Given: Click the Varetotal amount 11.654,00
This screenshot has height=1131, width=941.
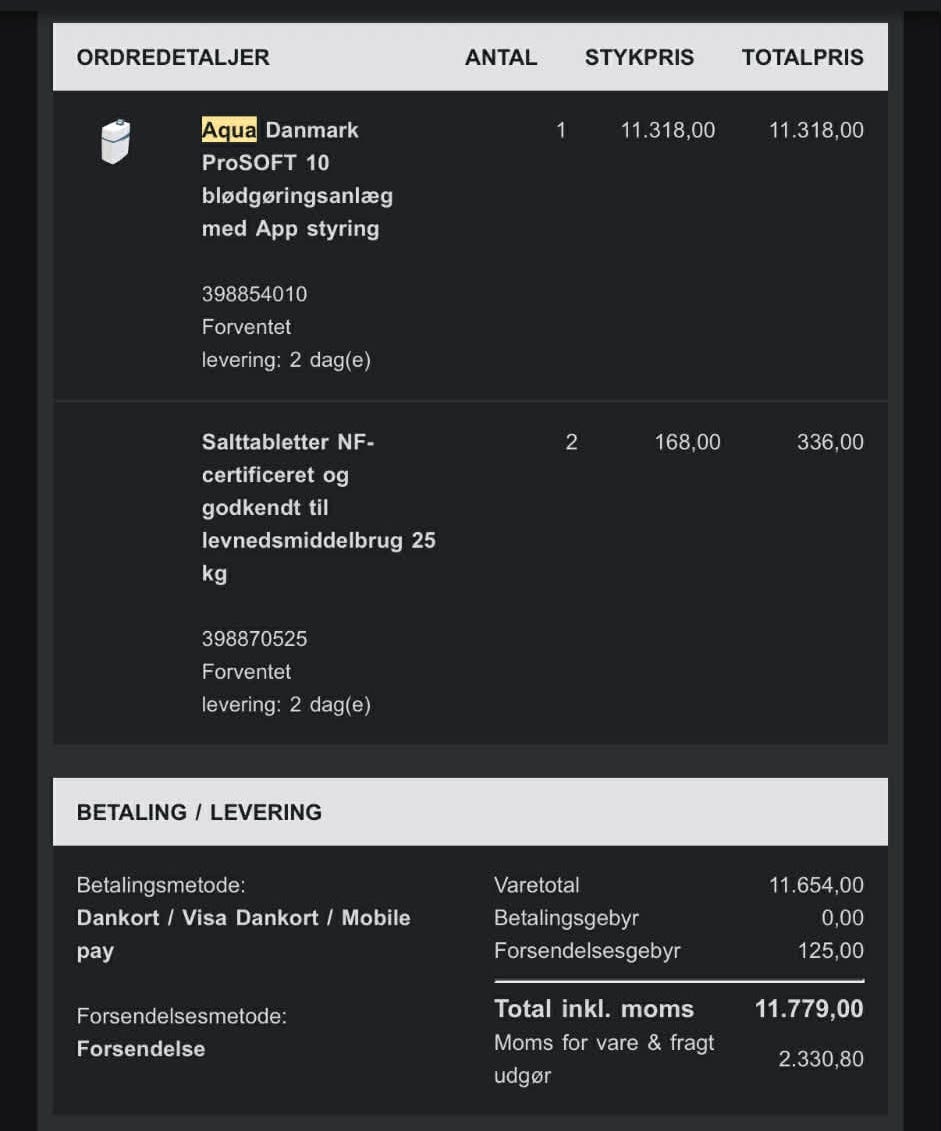Looking at the screenshot, I should point(816,885).
